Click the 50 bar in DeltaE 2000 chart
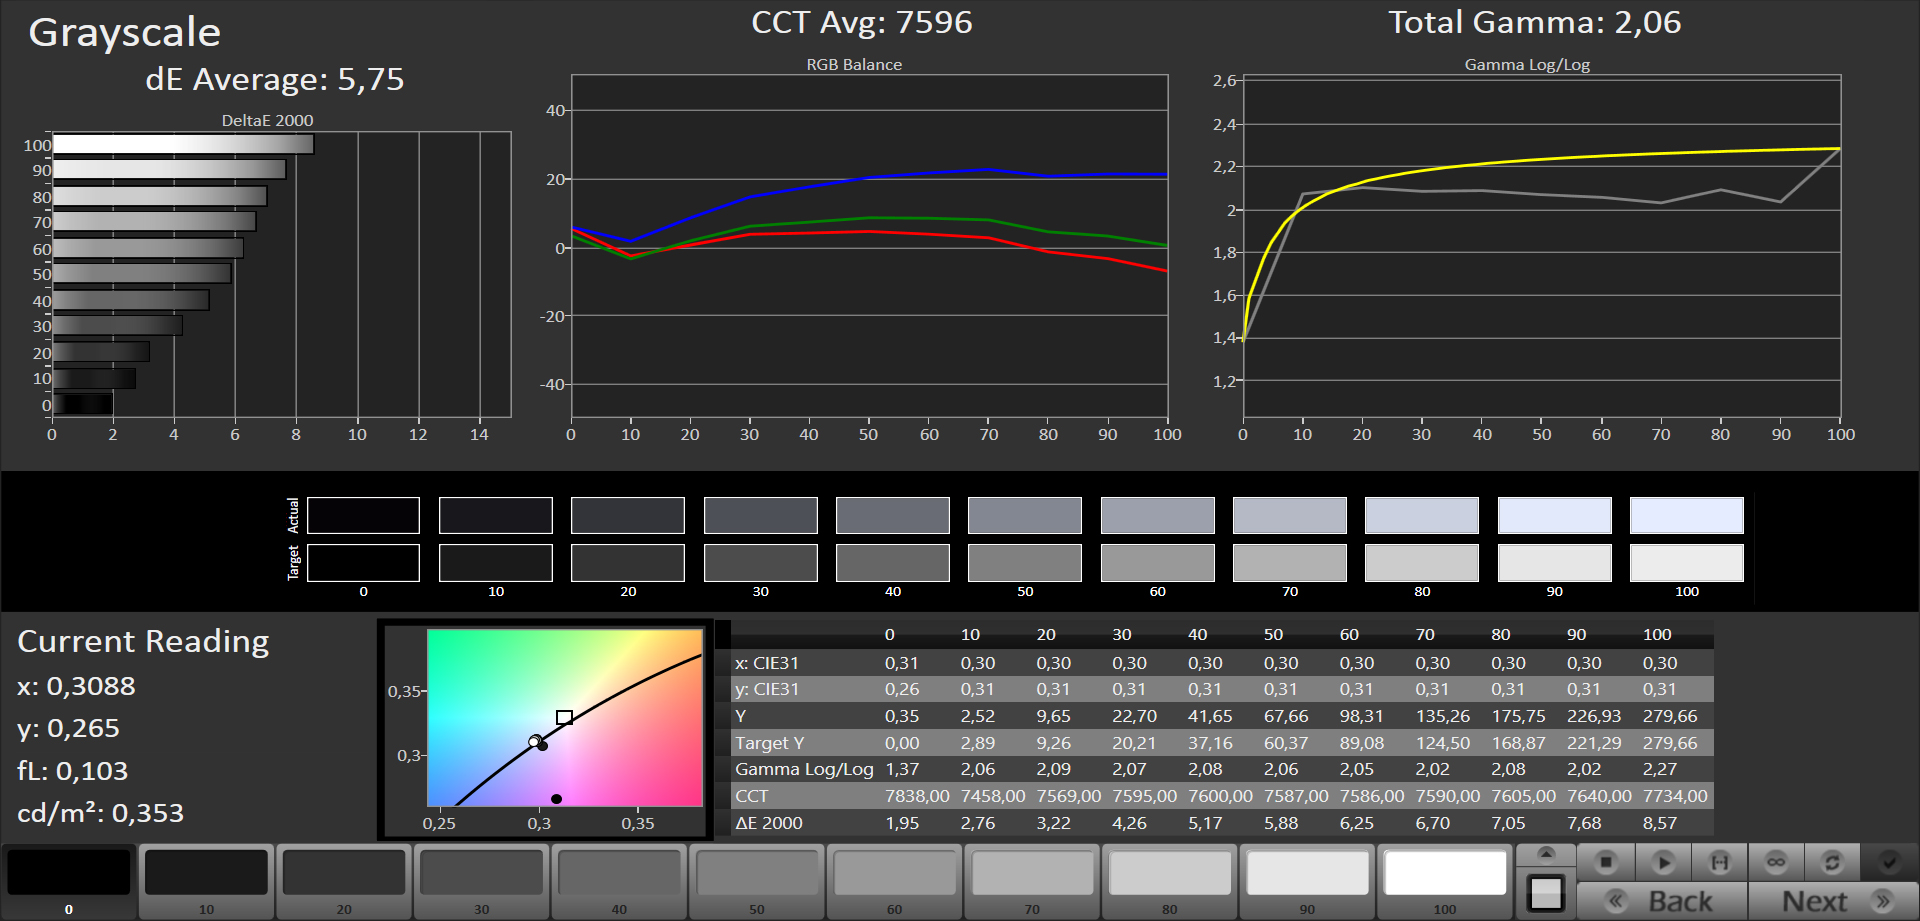The width and height of the screenshot is (1920, 921). [x=142, y=273]
